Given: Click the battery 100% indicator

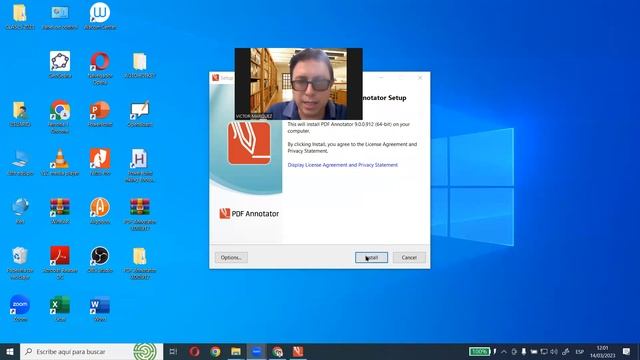Looking at the screenshot, I should click(479, 351).
